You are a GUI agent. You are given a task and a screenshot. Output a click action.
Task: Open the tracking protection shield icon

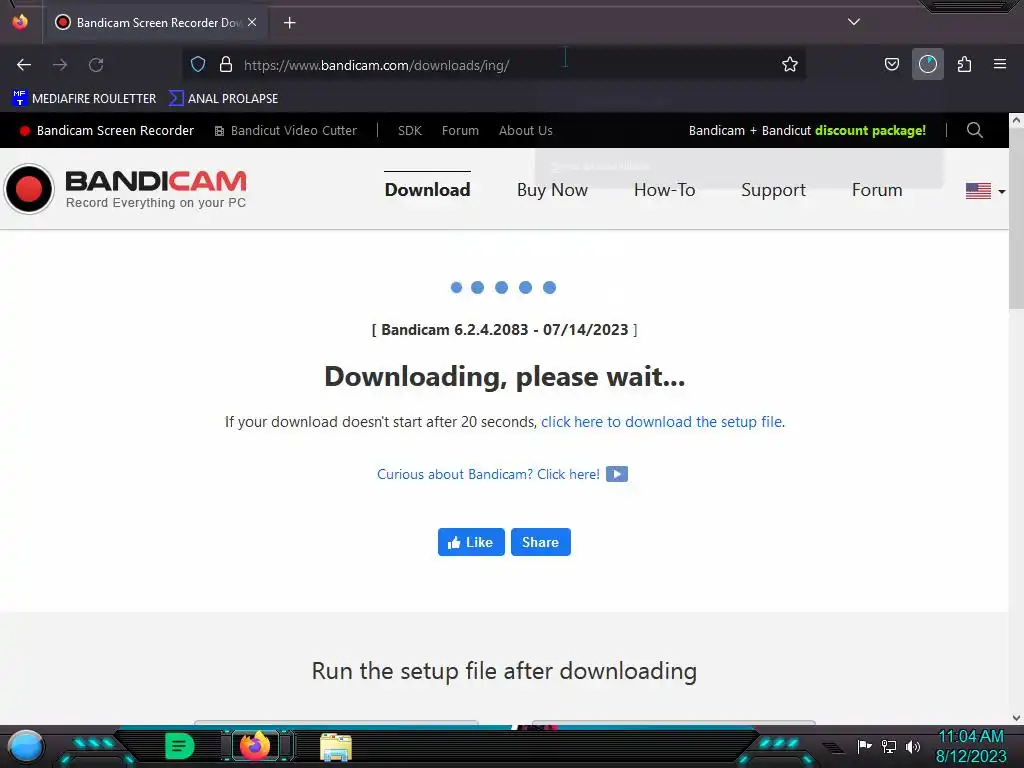point(198,64)
